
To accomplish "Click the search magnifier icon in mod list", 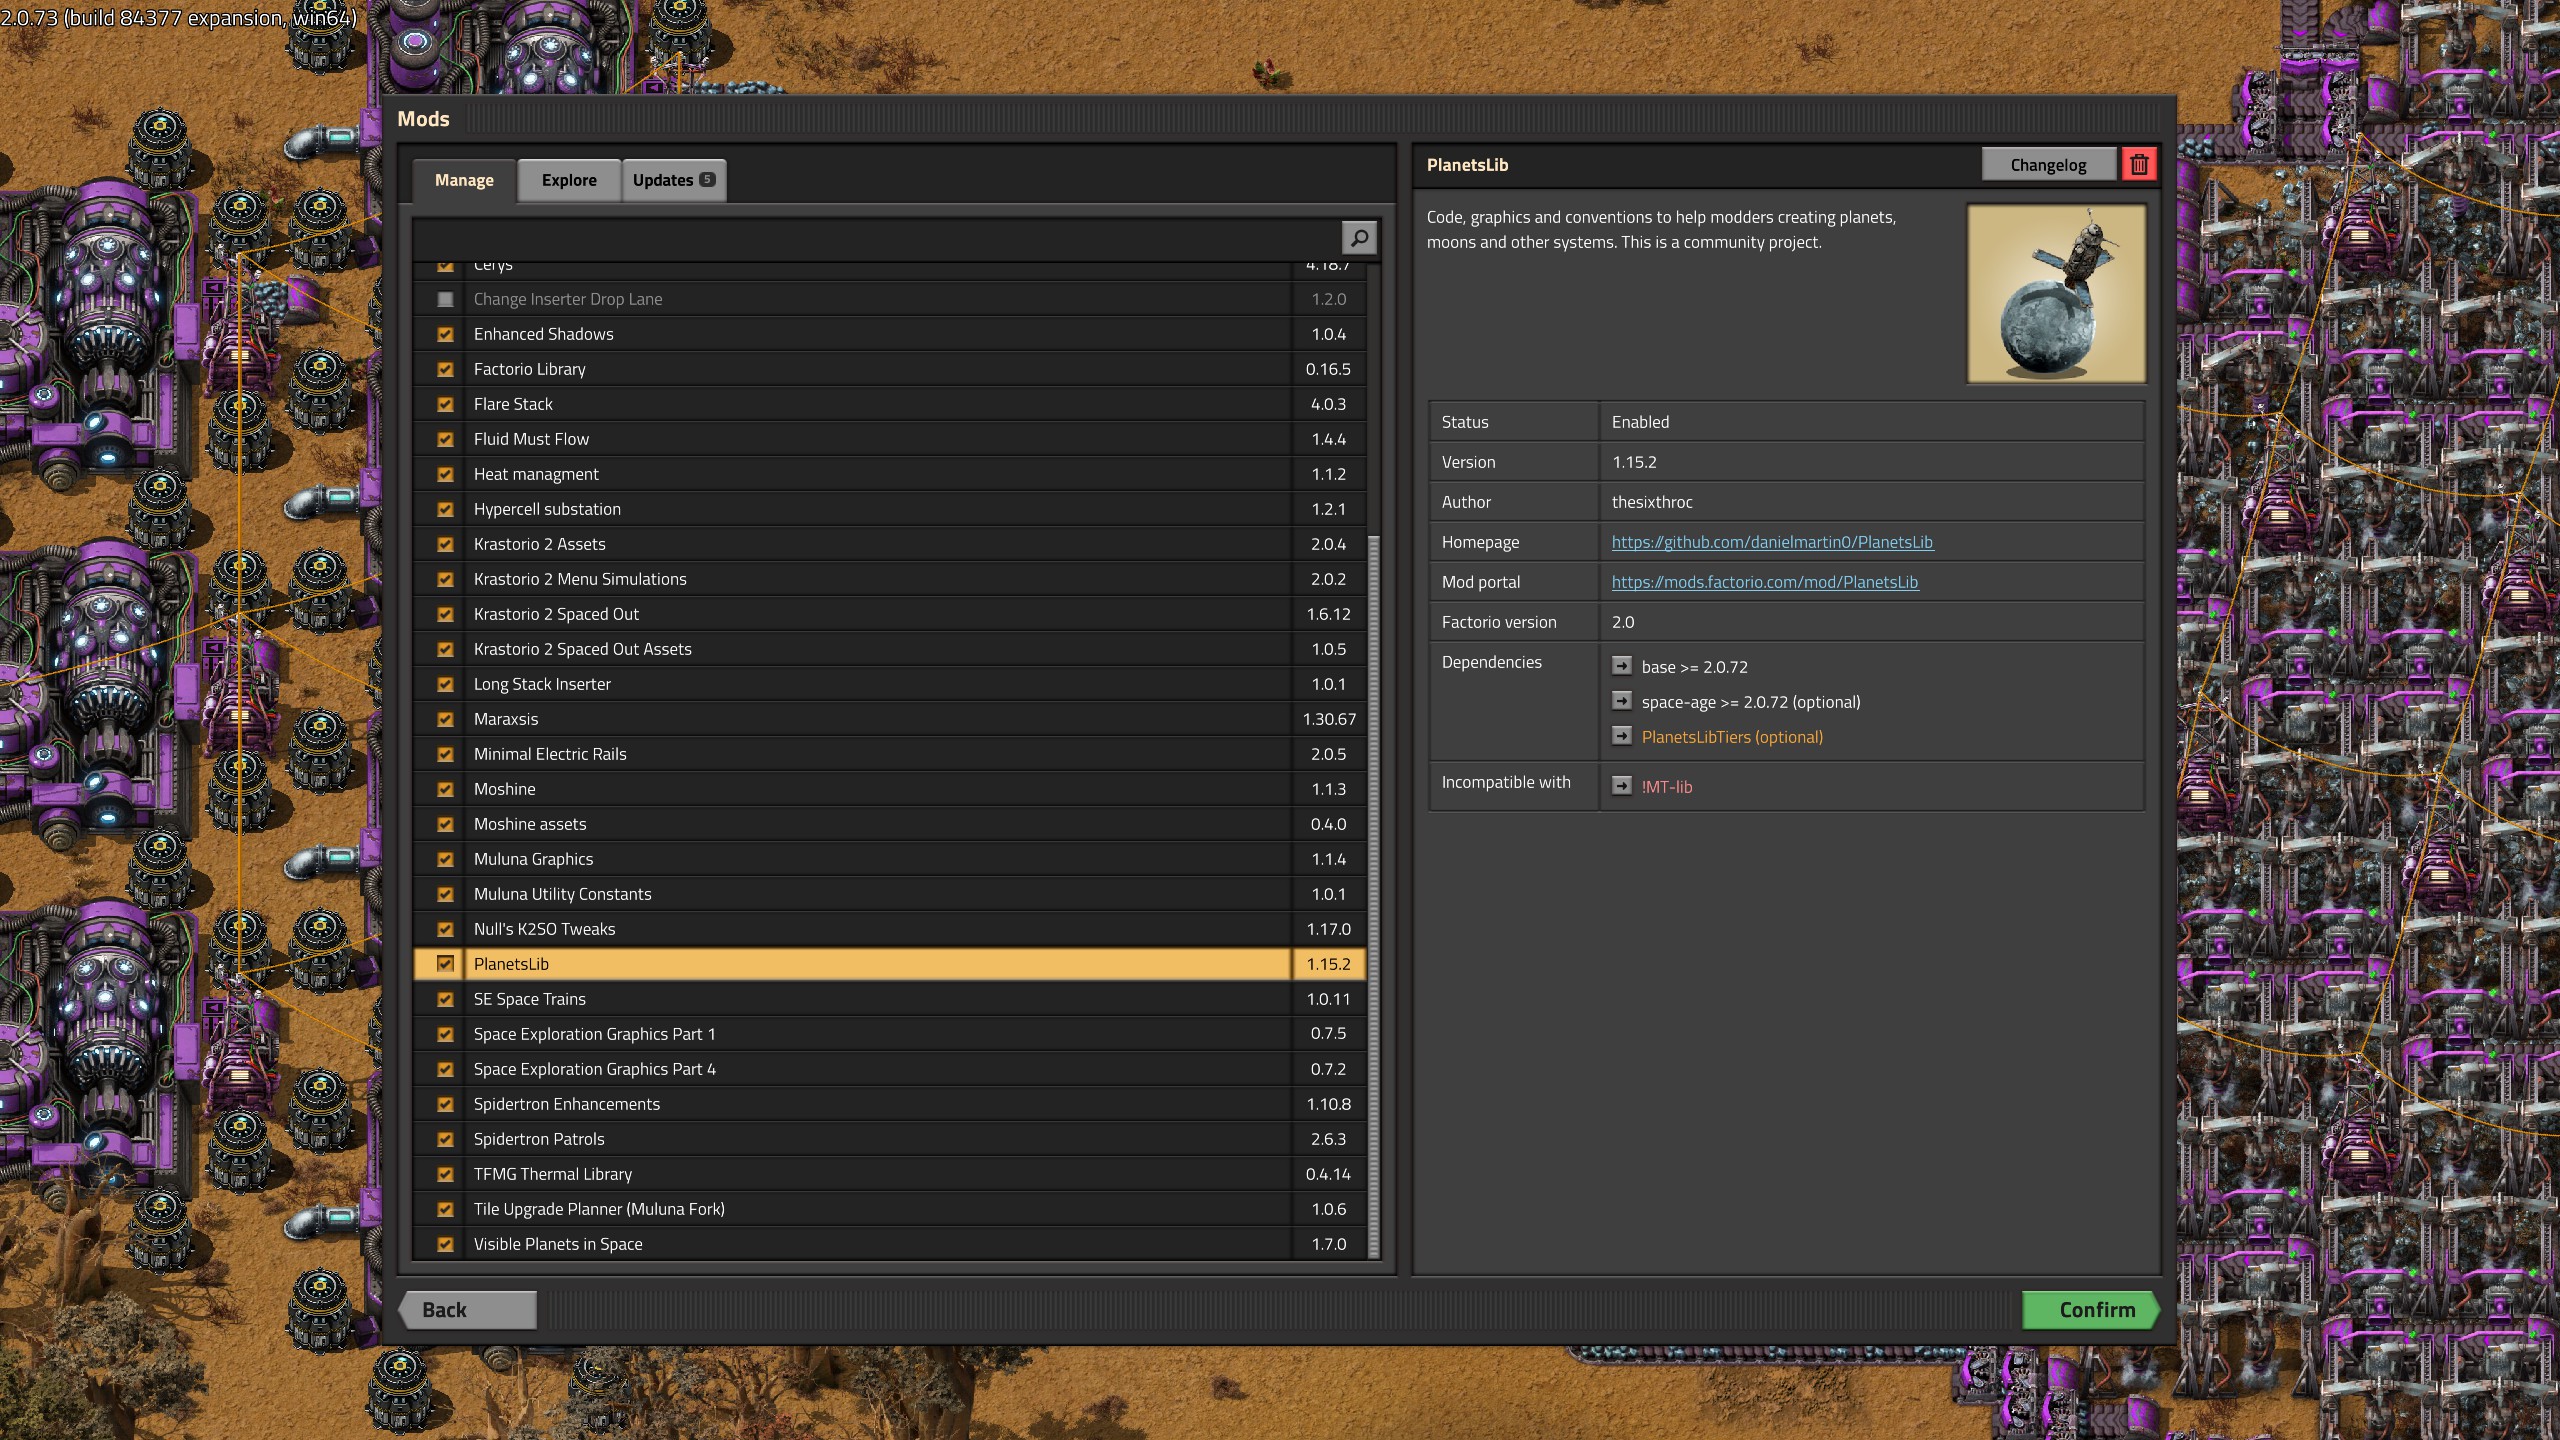I will pyautogui.click(x=1359, y=238).
